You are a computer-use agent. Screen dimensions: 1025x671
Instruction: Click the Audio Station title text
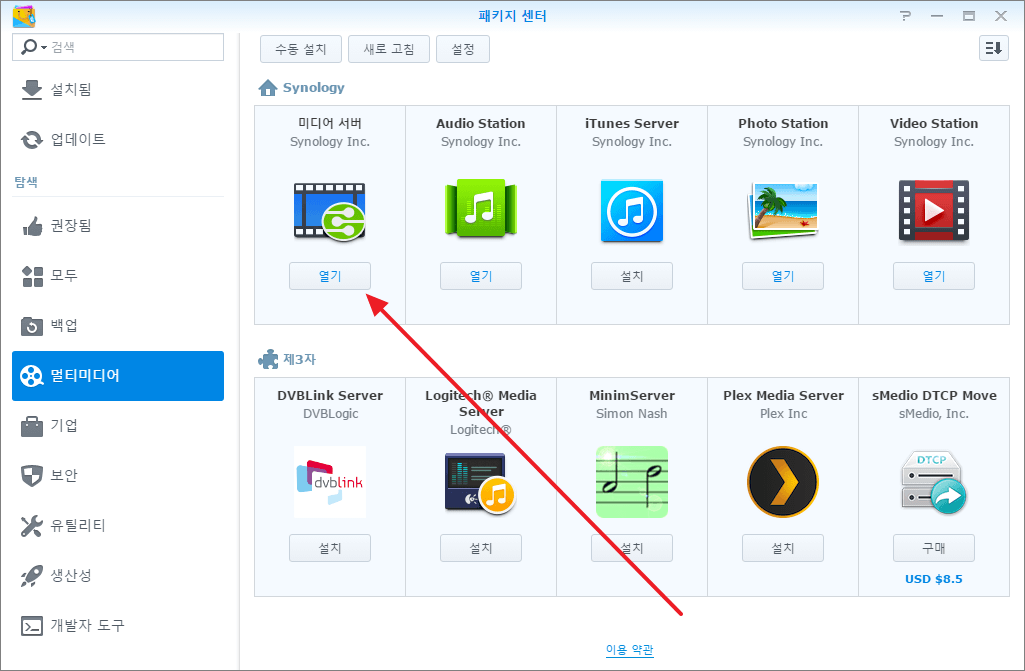[480, 123]
